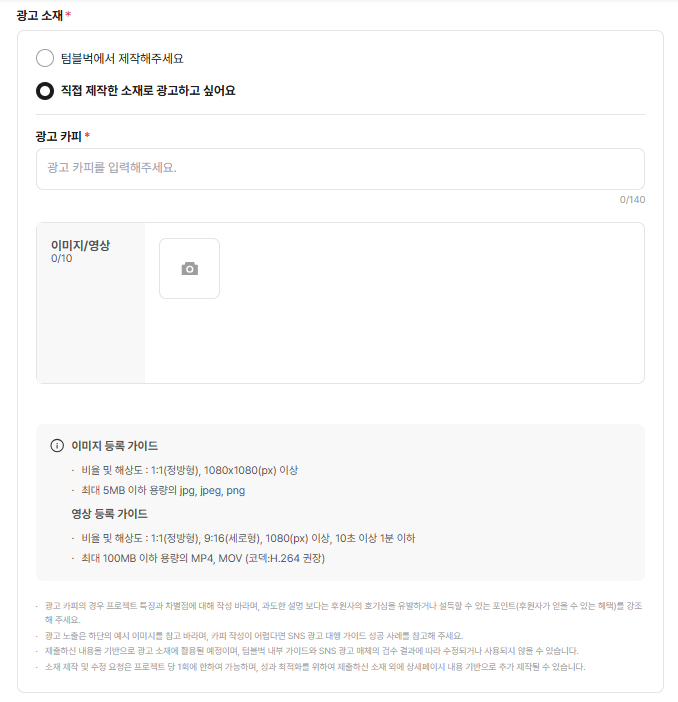Click the 0/10 upload count text

pos(62,259)
